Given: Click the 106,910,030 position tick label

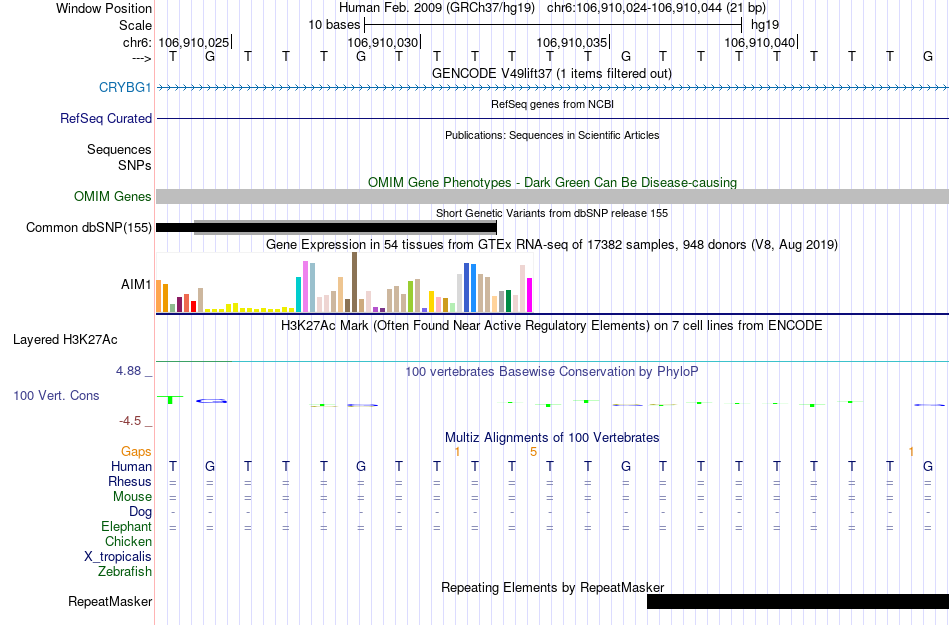Looking at the screenshot, I should click(x=383, y=42).
